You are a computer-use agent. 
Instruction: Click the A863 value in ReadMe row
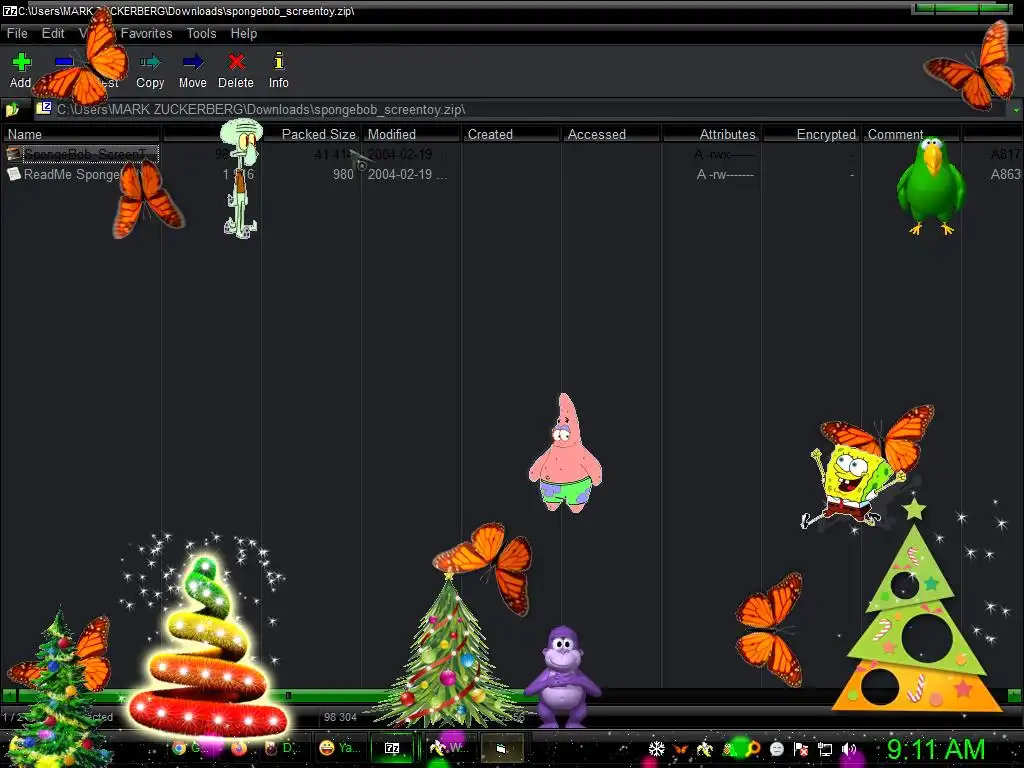tap(1005, 174)
